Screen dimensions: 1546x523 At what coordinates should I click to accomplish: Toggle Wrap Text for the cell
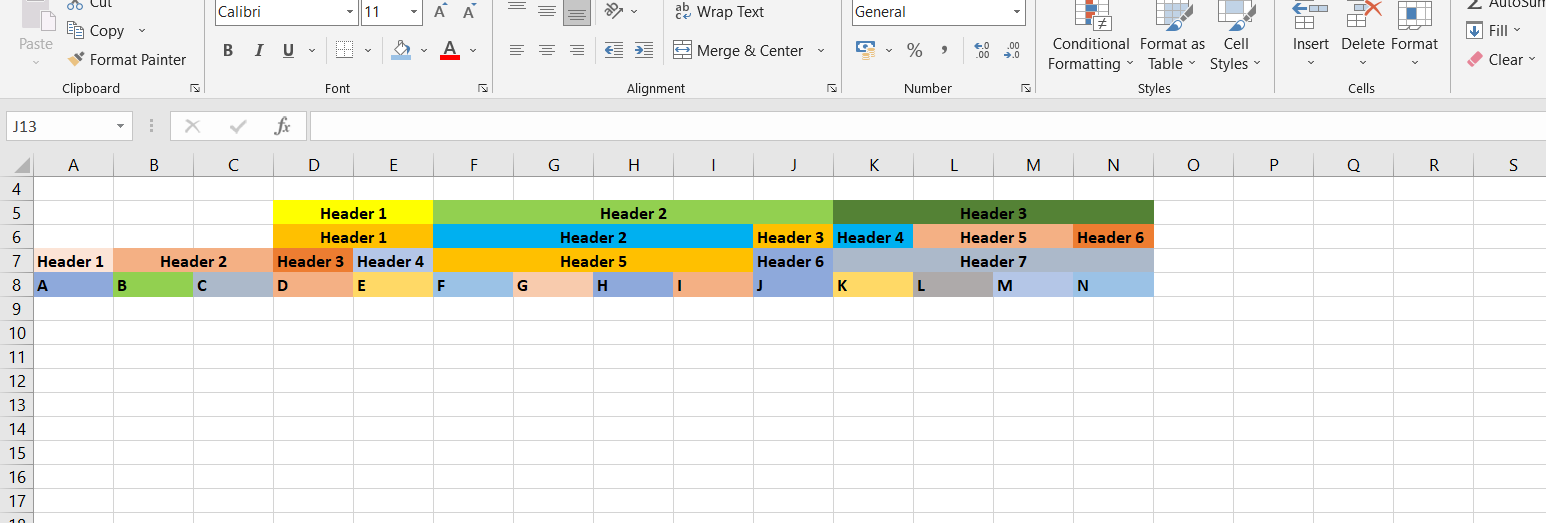tap(718, 12)
